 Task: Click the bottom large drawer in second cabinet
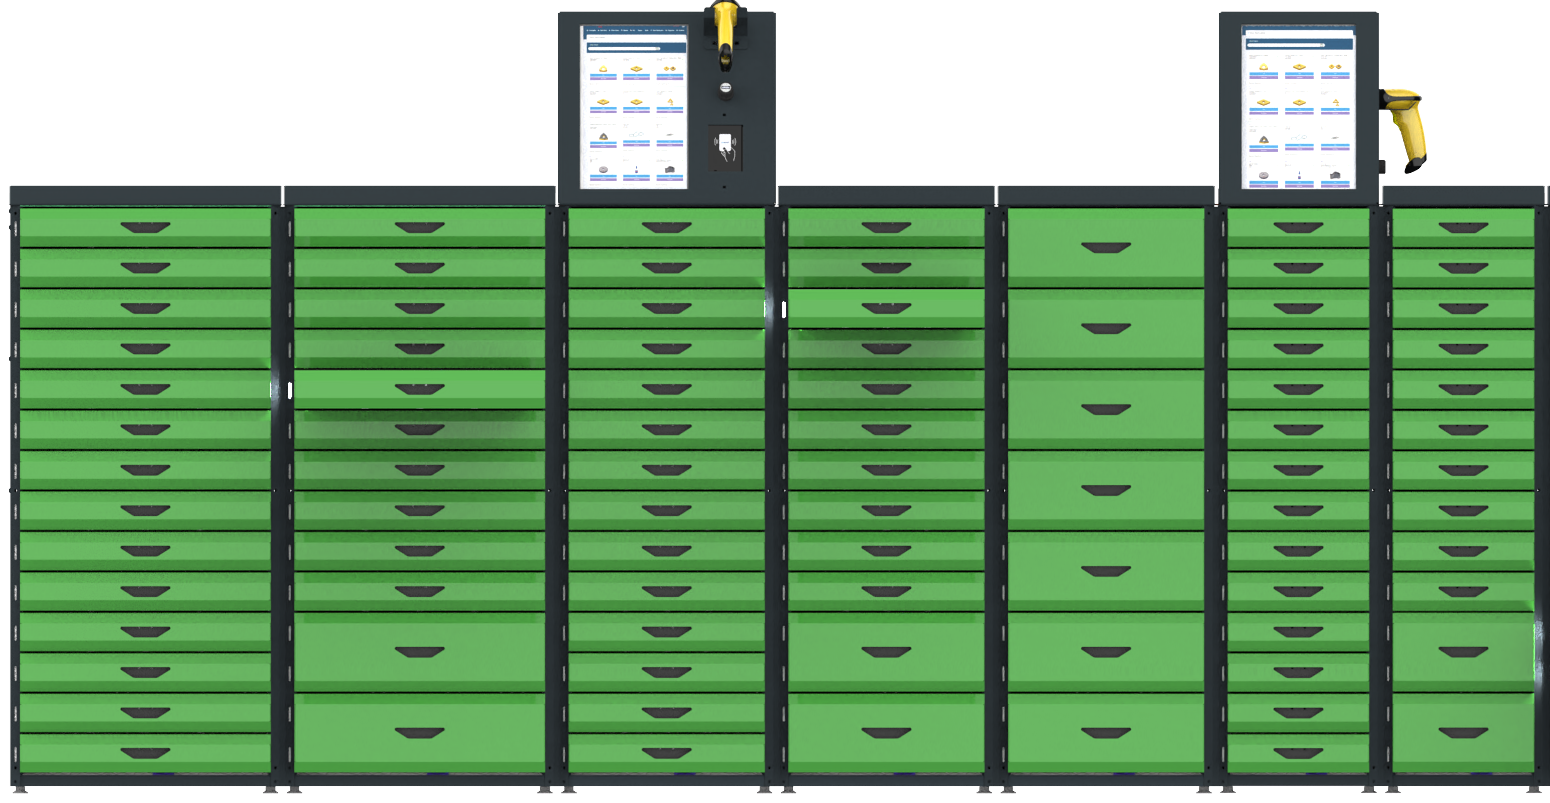coord(419,732)
